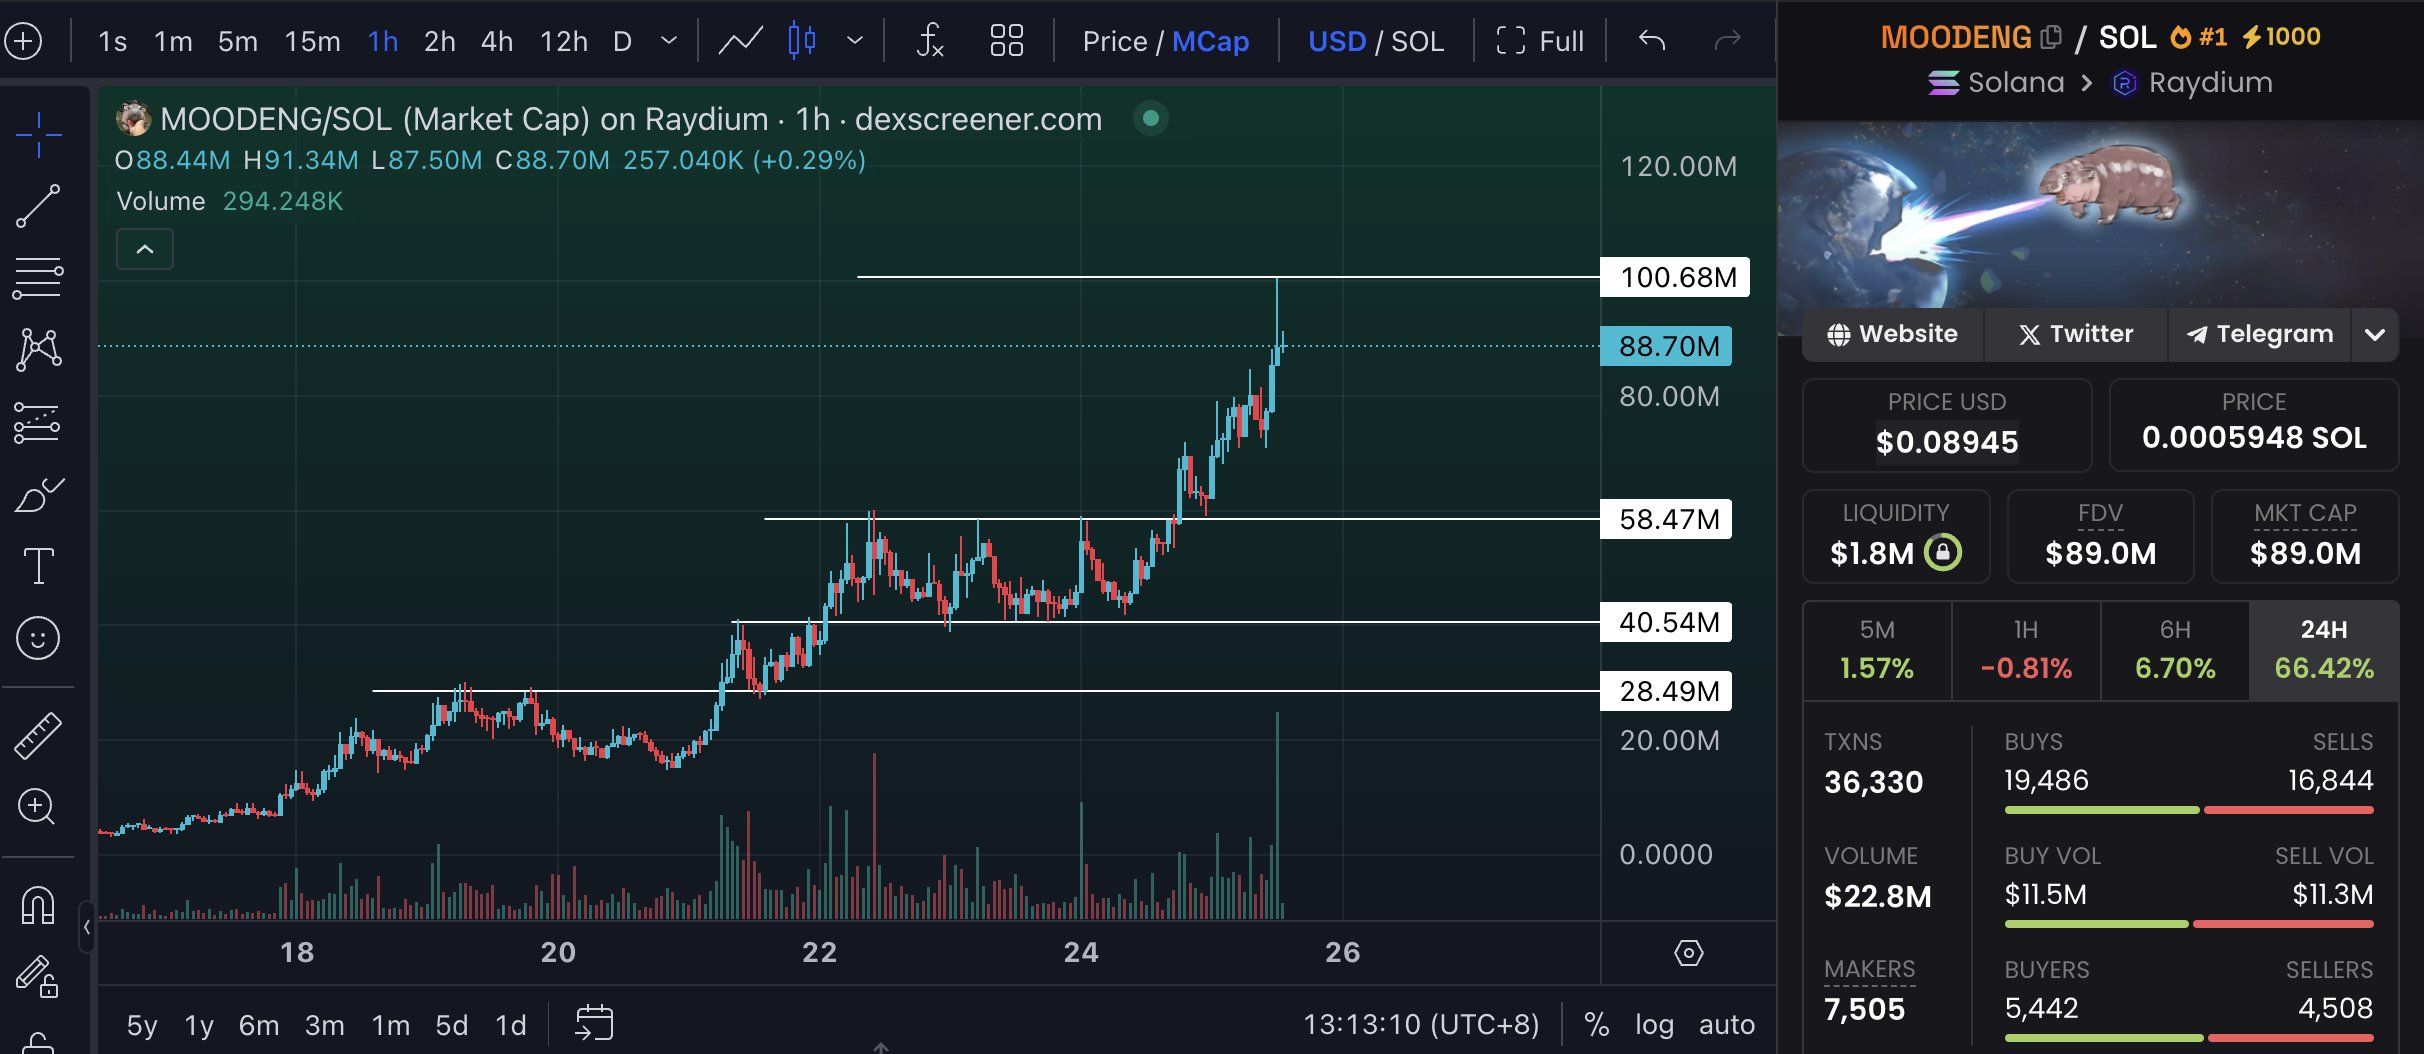2424x1054 pixels.
Task: Open the chart in Full screen
Action: point(1540,41)
